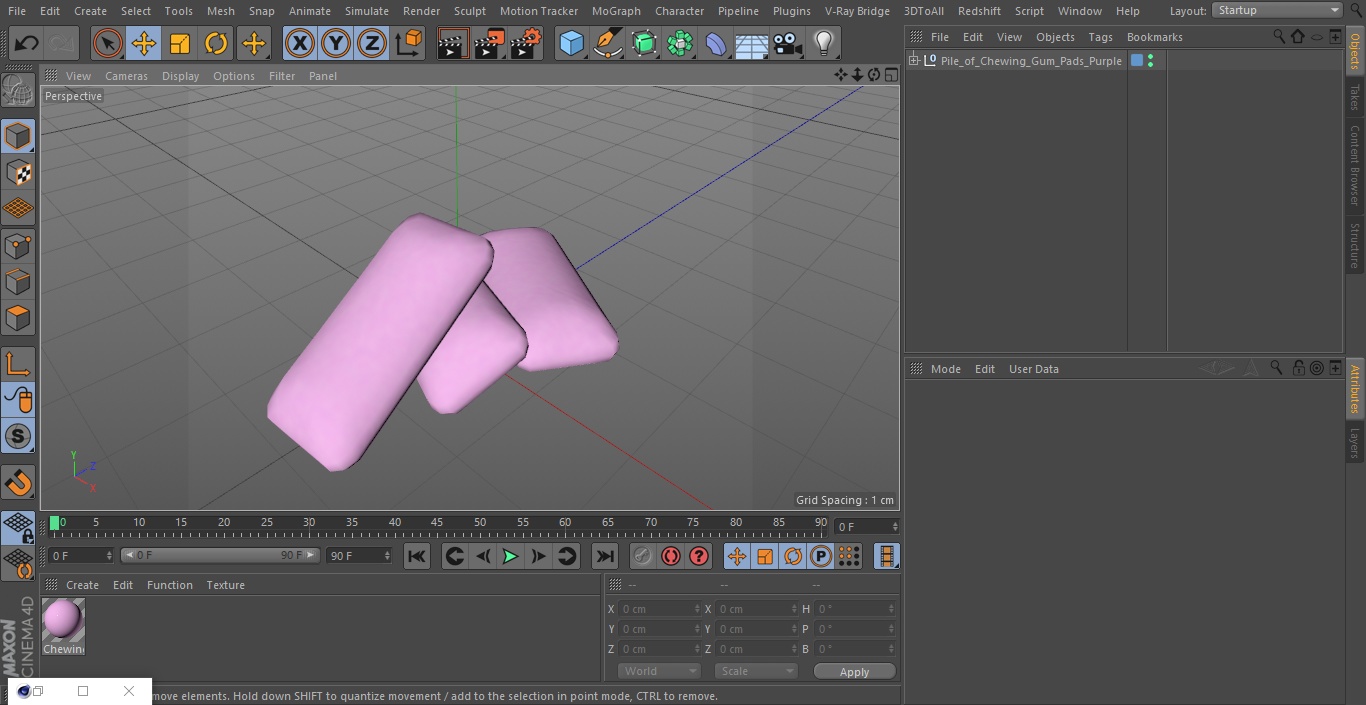Open the Spline Pen tool
The height and width of the screenshot is (705, 1366).
(607, 44)
